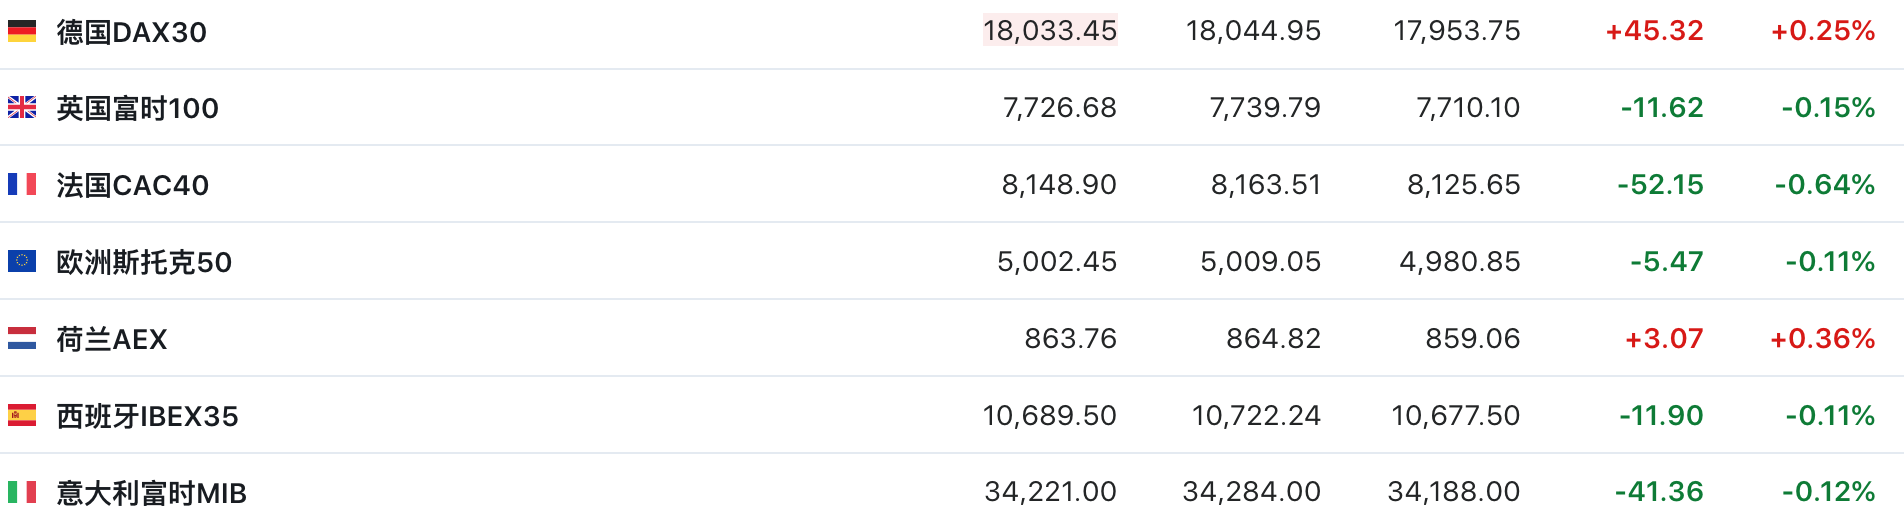Screen dimensions: 1904x522
Task: Open the 英国富时100 index link
Action: click(x=138, y=109)
